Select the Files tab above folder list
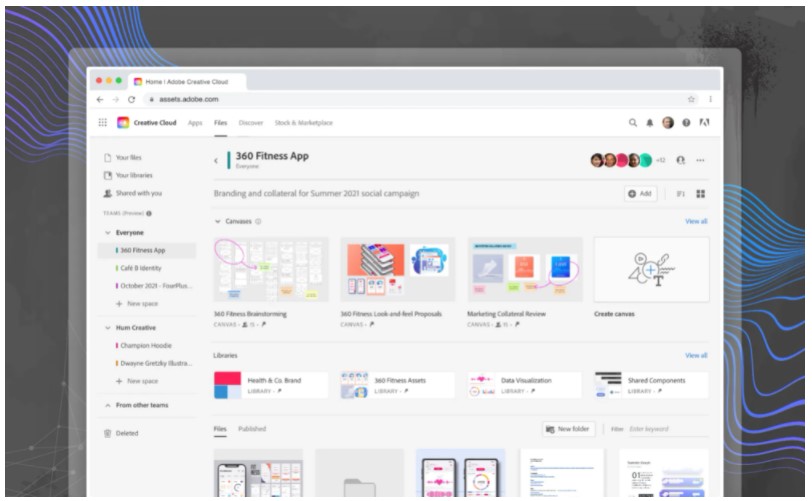This screenshot has height=501, width=812. pyautogui.click(x=220, y=429)
